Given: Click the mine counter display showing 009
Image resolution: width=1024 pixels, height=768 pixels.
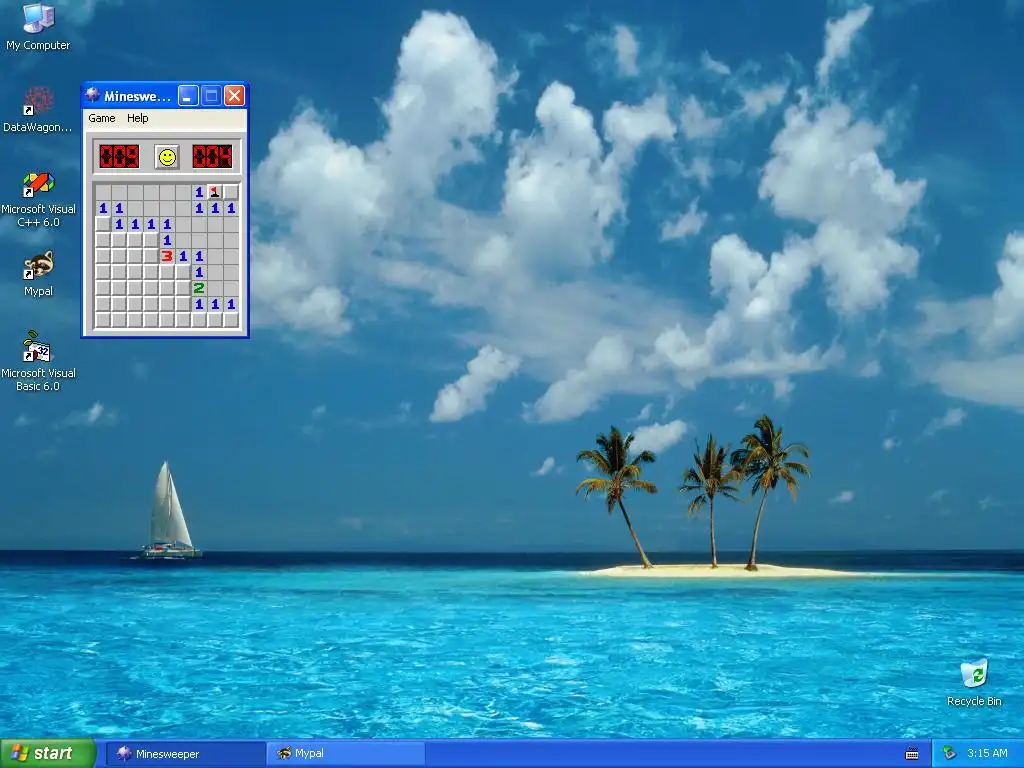Looking at the screenshot, I should click(x=120, y=157).
